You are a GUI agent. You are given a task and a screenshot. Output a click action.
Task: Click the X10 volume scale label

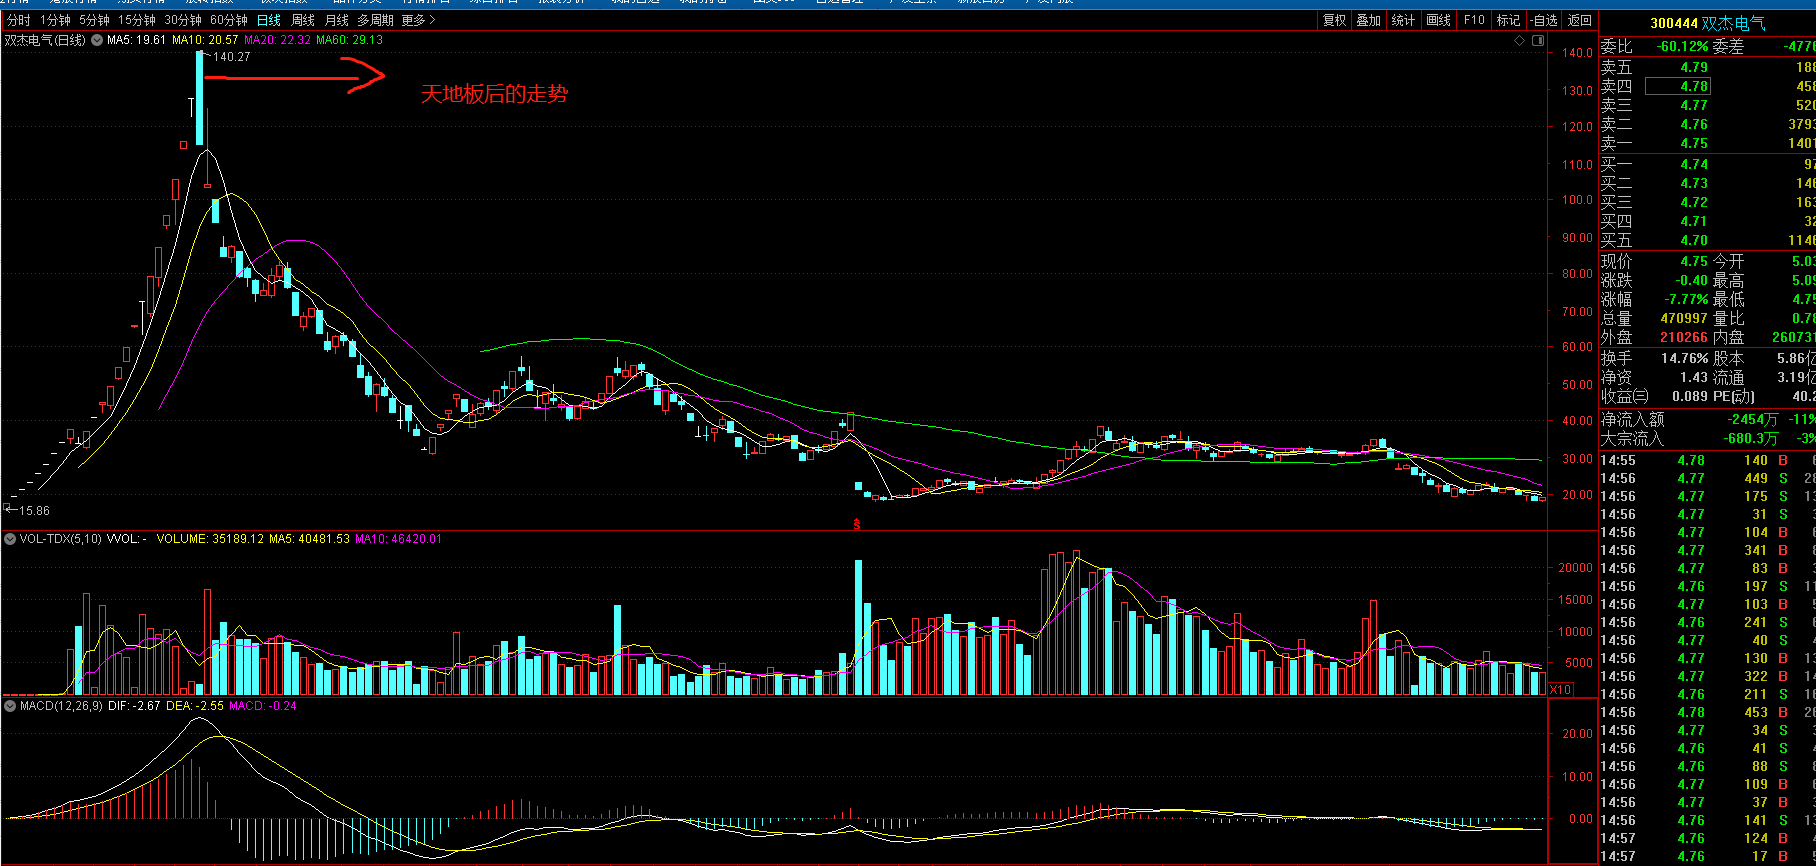point(1559,689)
